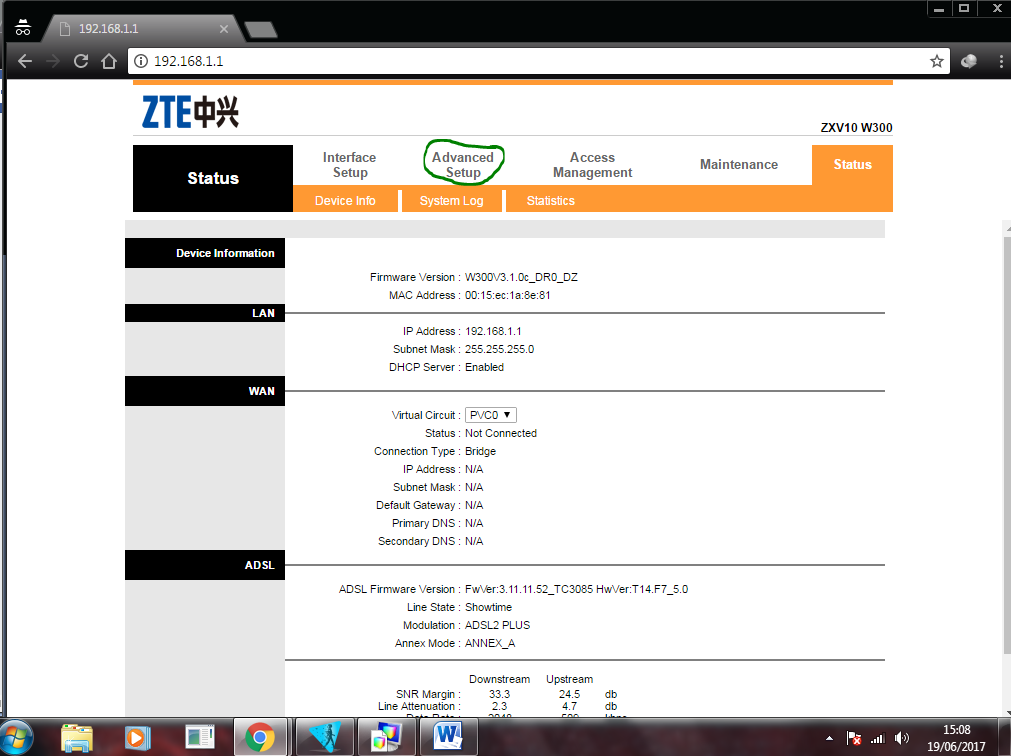The image size is (1011, 756).
Task: Click the page vertical scrollbar
Action: coord(1007,445)
